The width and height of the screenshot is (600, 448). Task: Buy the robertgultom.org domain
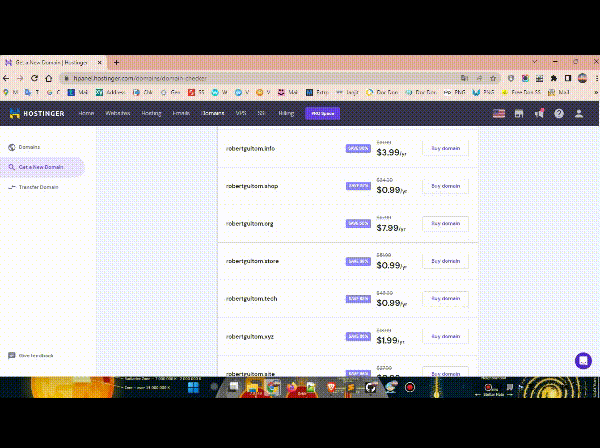point(445,224)
